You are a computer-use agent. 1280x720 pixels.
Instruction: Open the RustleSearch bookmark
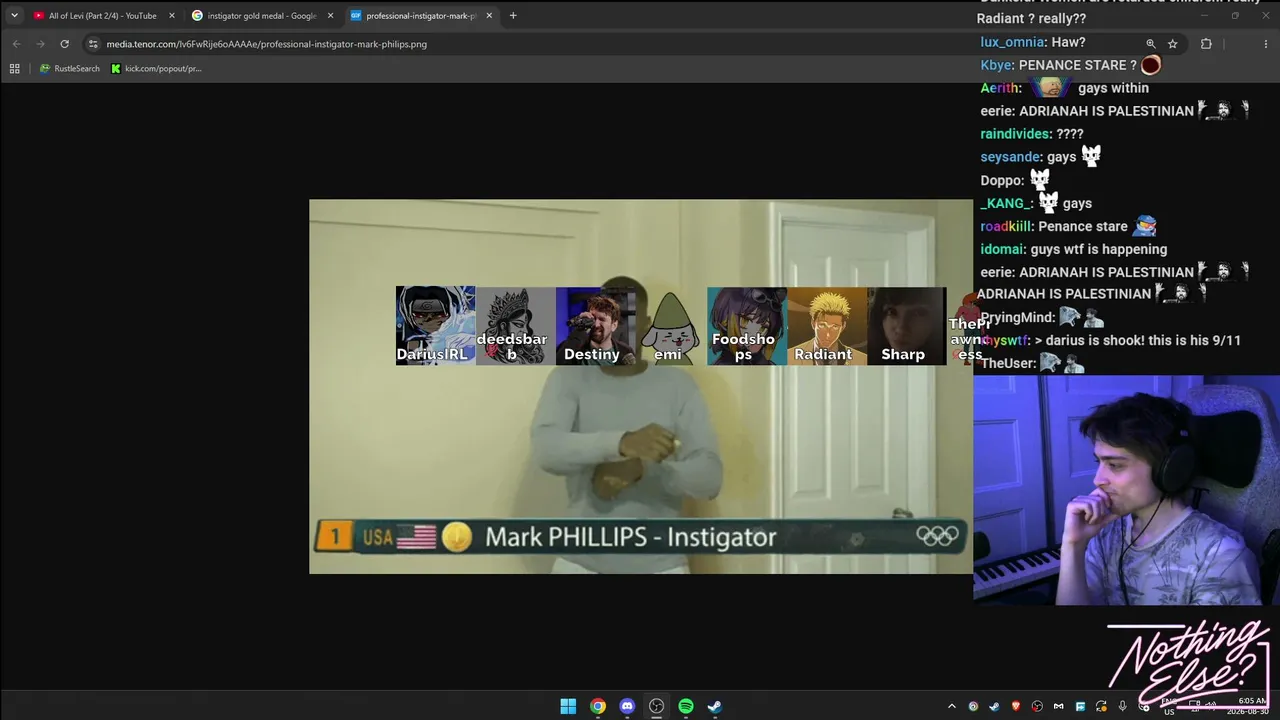click(x=69, y=68)
